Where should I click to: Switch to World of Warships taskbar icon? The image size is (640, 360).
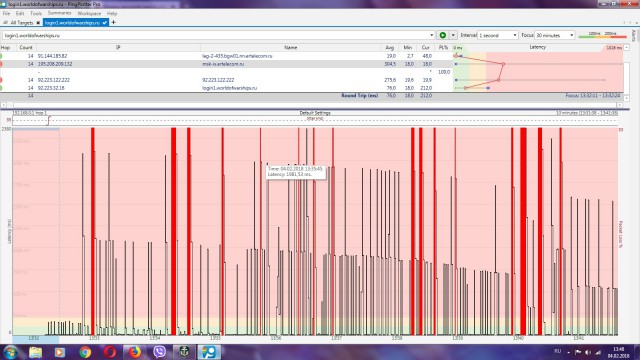pos(184,352)
